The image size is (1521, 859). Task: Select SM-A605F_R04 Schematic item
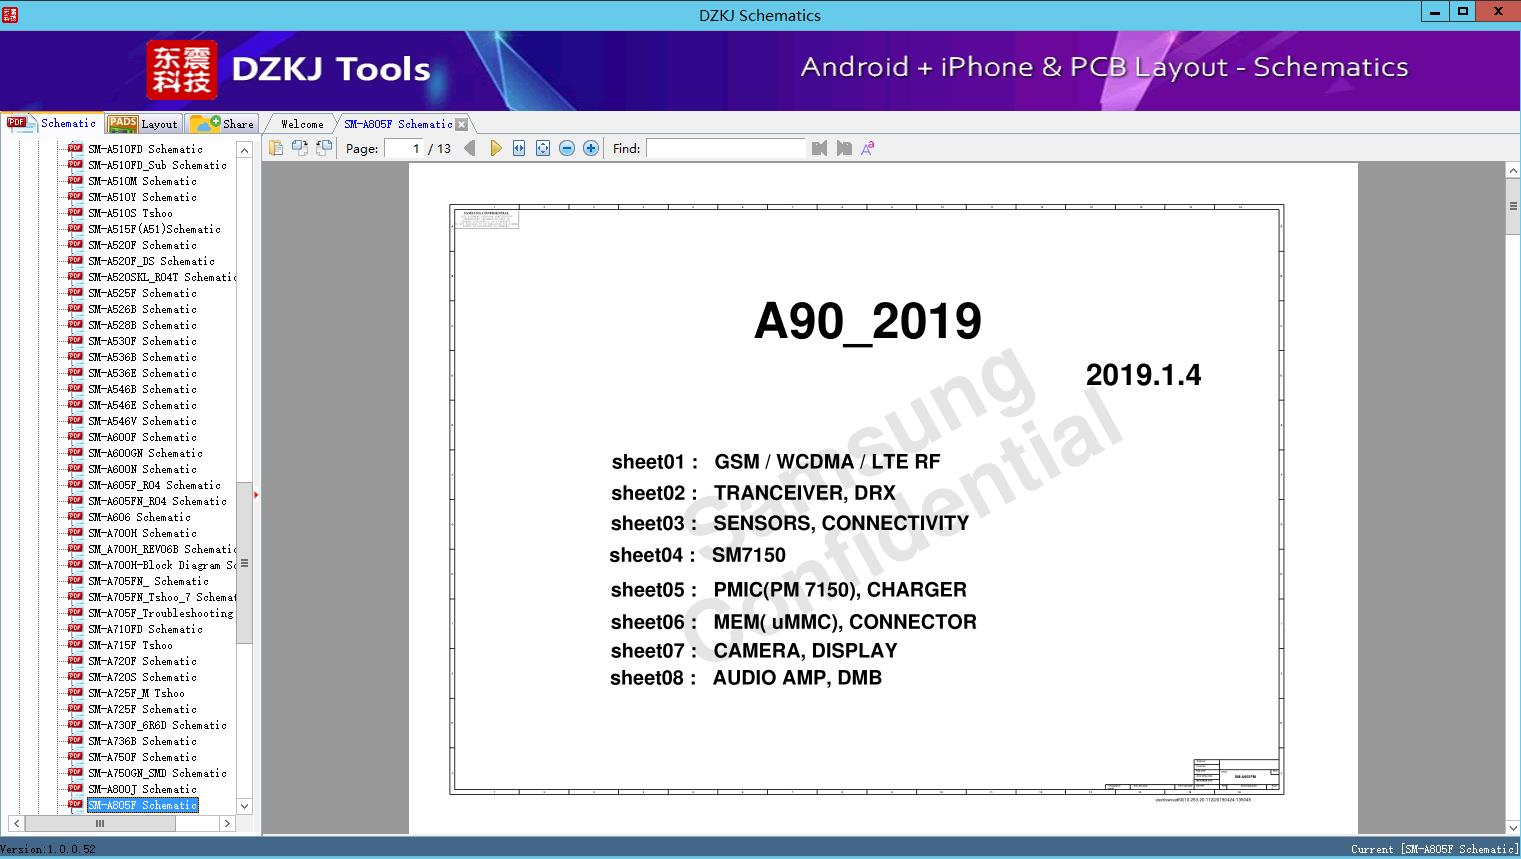[154, 485]
